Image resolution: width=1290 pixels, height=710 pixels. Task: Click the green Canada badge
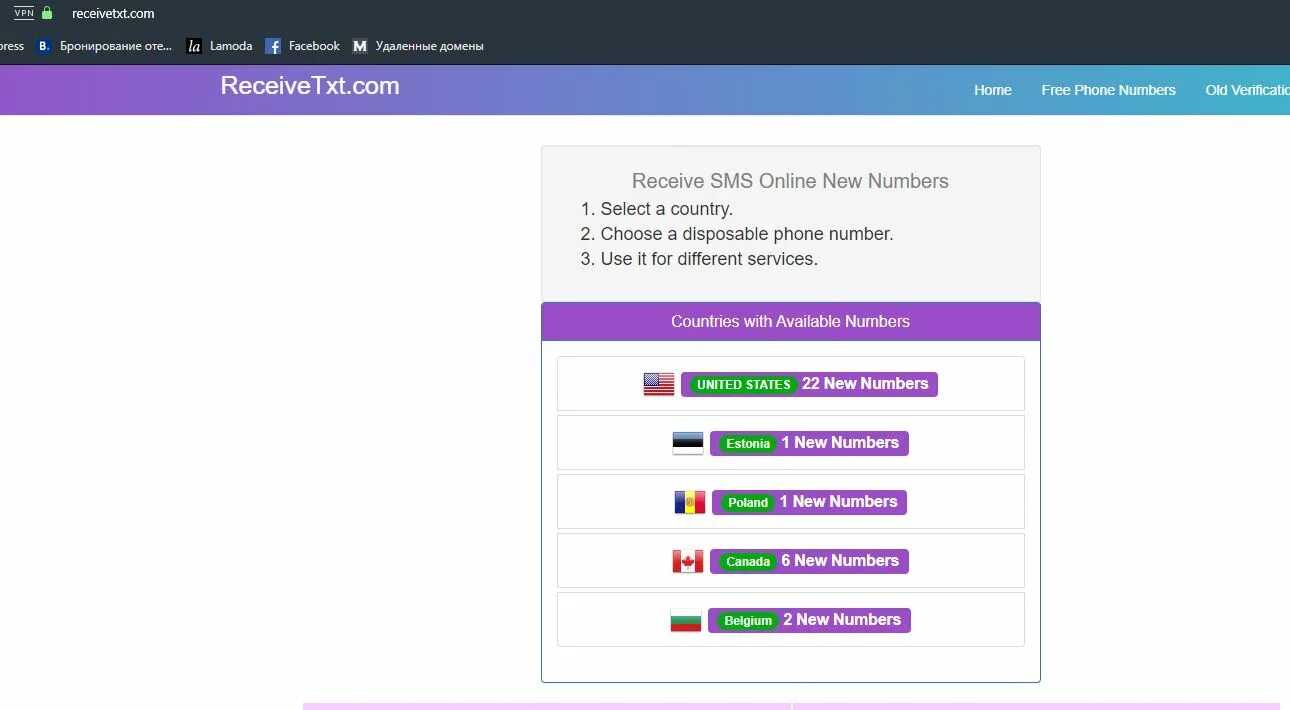[x=748, y=562]
